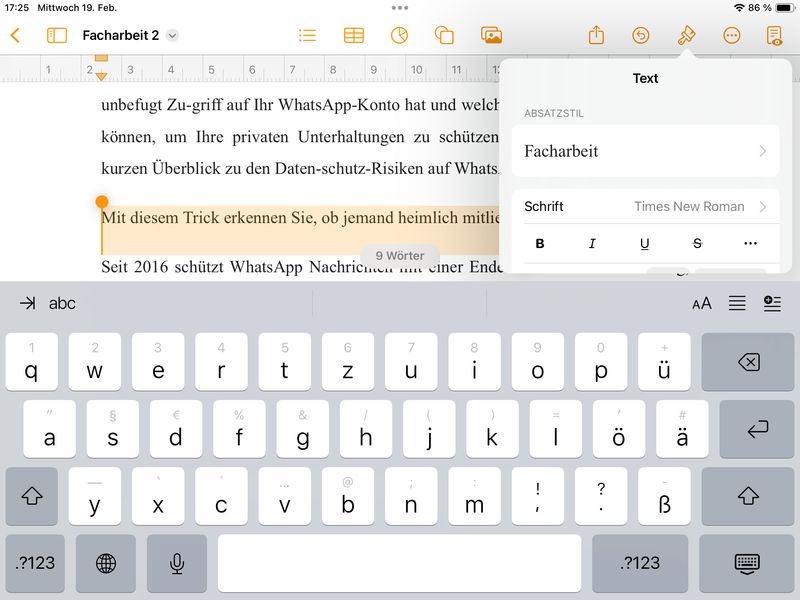The image size is (800, 600).
Task: Tap the Wi-Fi status icon
Action: coord(739,8)
